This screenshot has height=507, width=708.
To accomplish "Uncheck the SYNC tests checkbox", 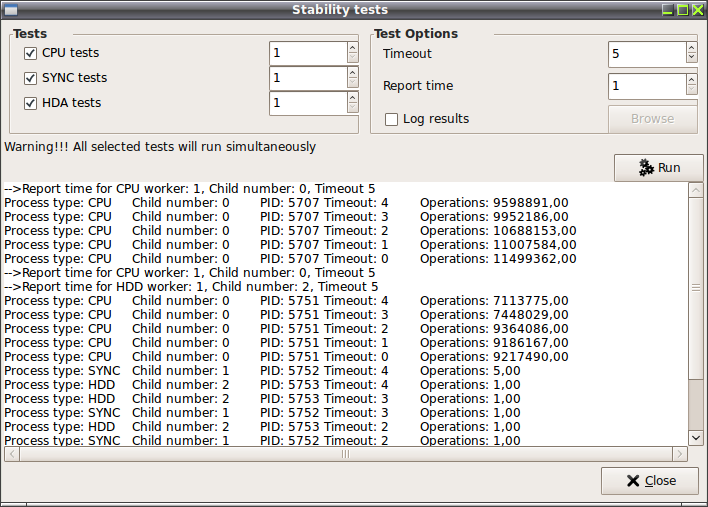I will [30, 78].
